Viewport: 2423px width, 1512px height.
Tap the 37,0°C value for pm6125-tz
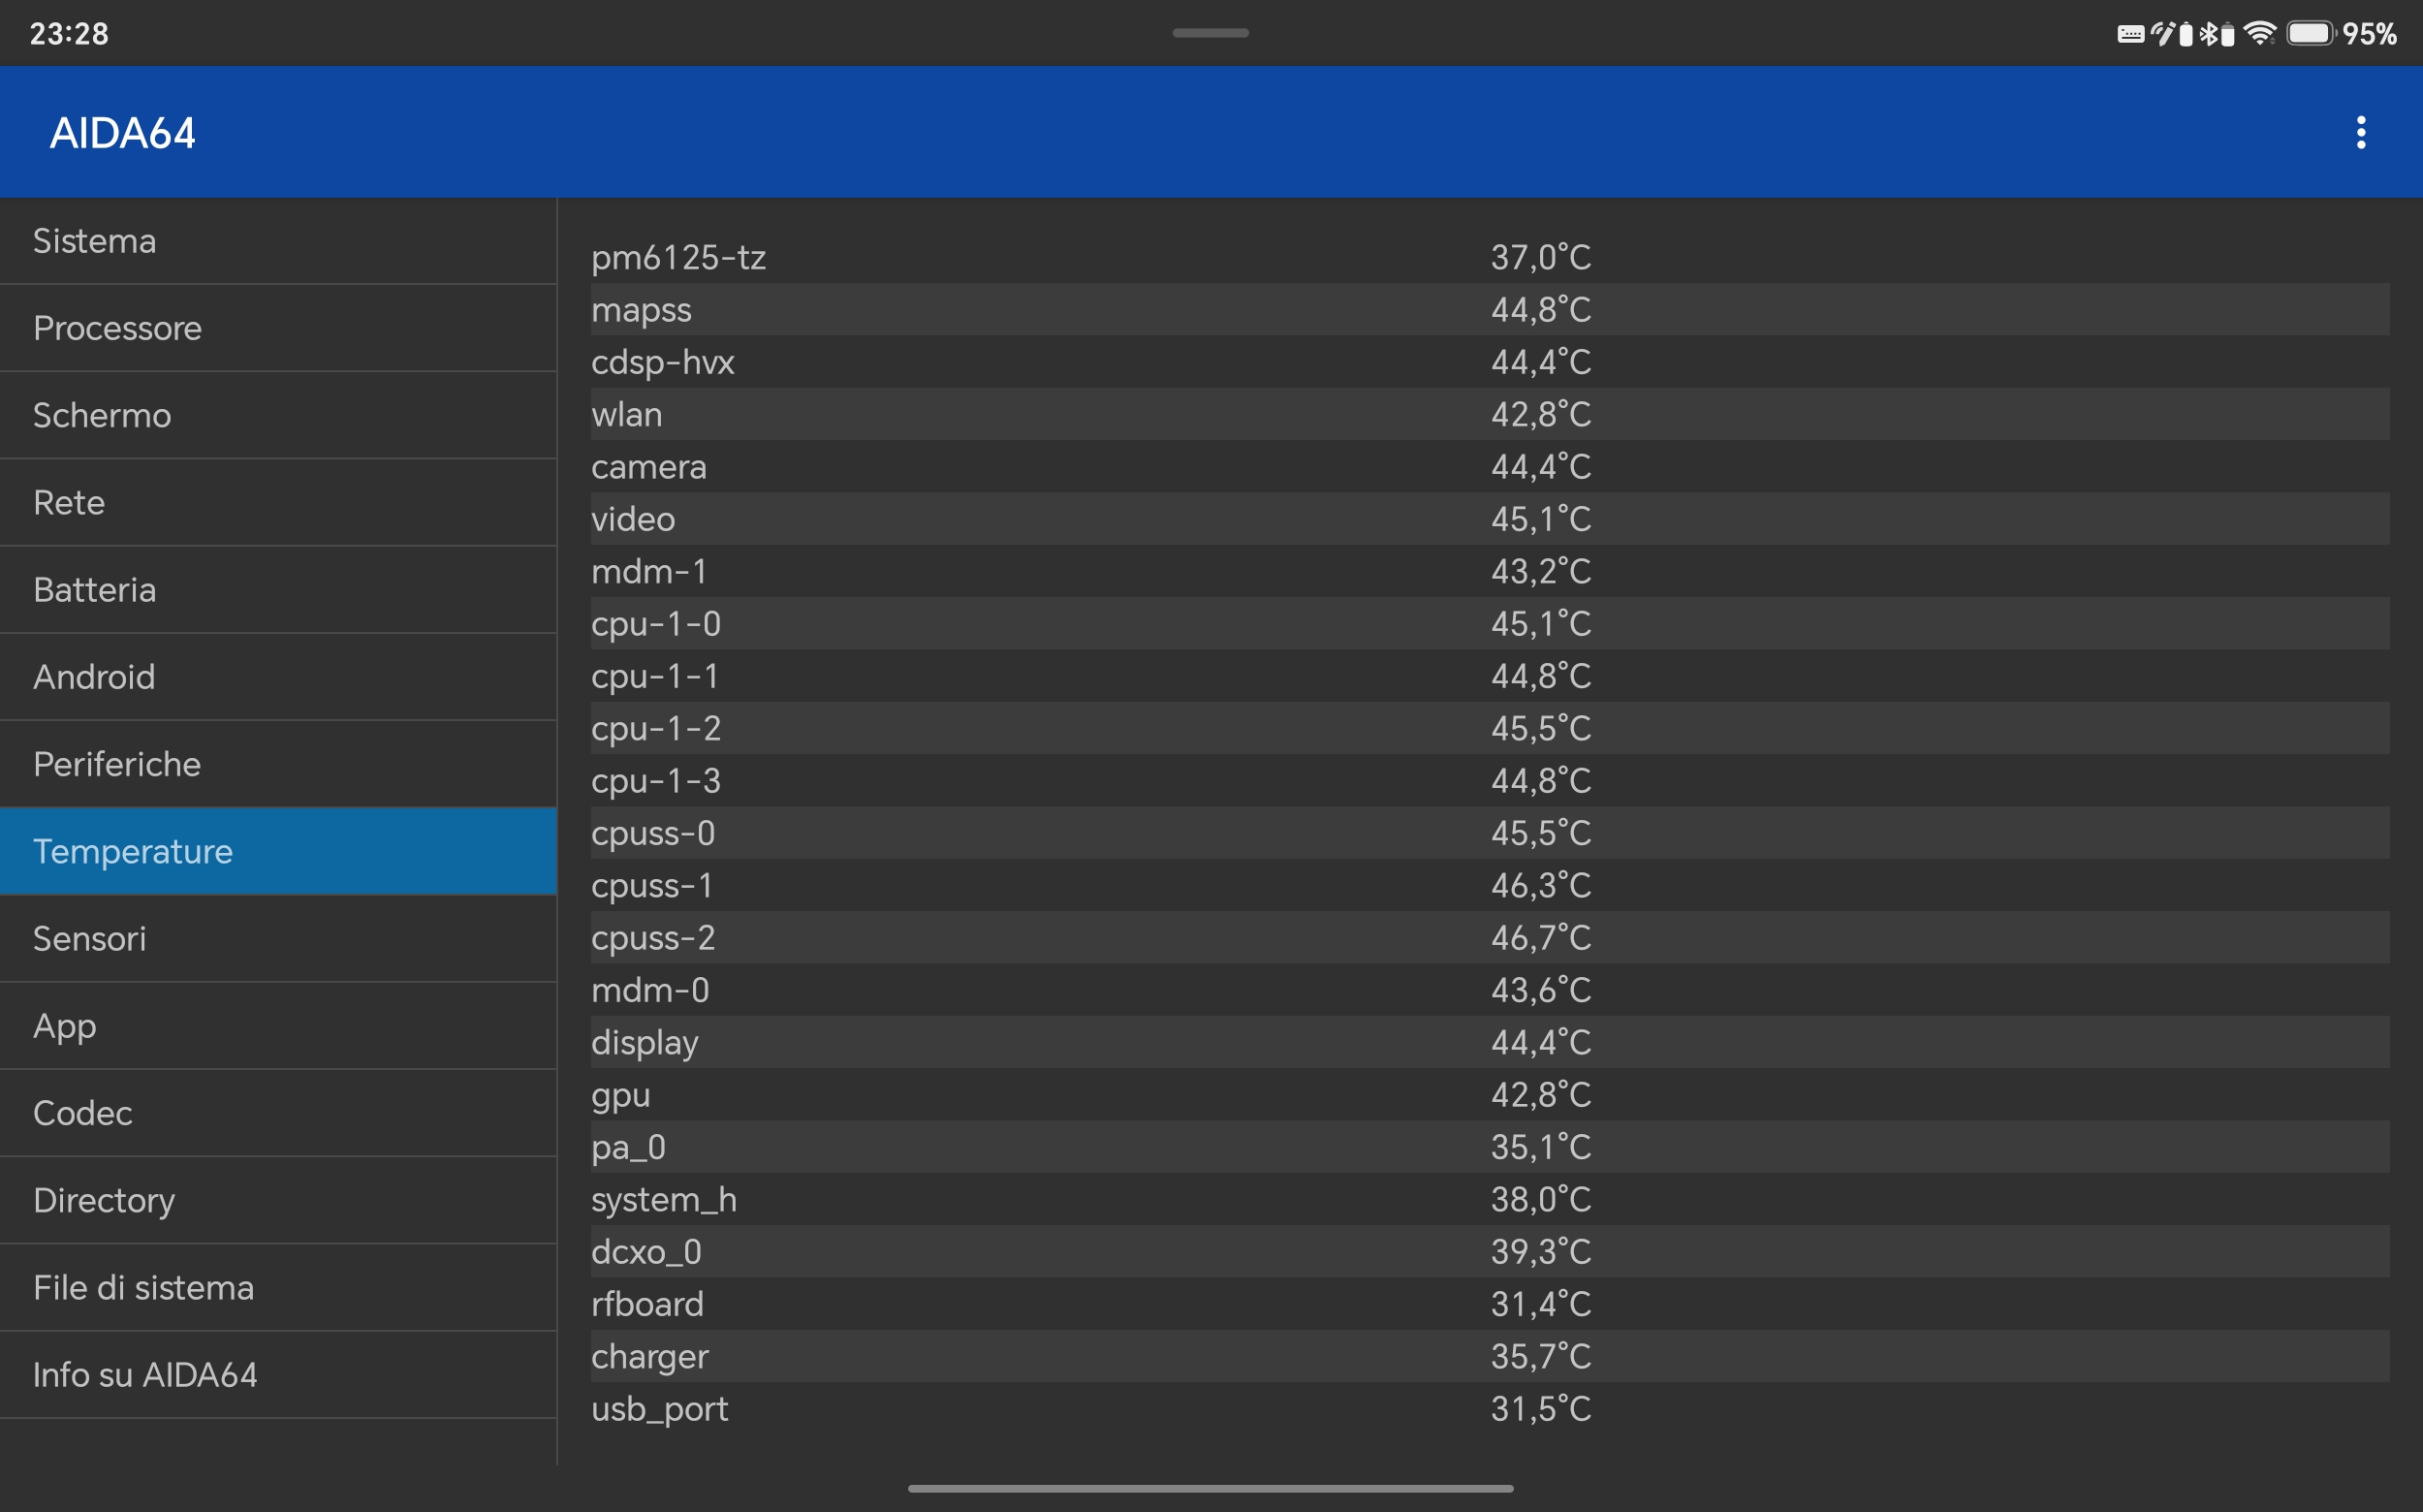(1540, 257)
